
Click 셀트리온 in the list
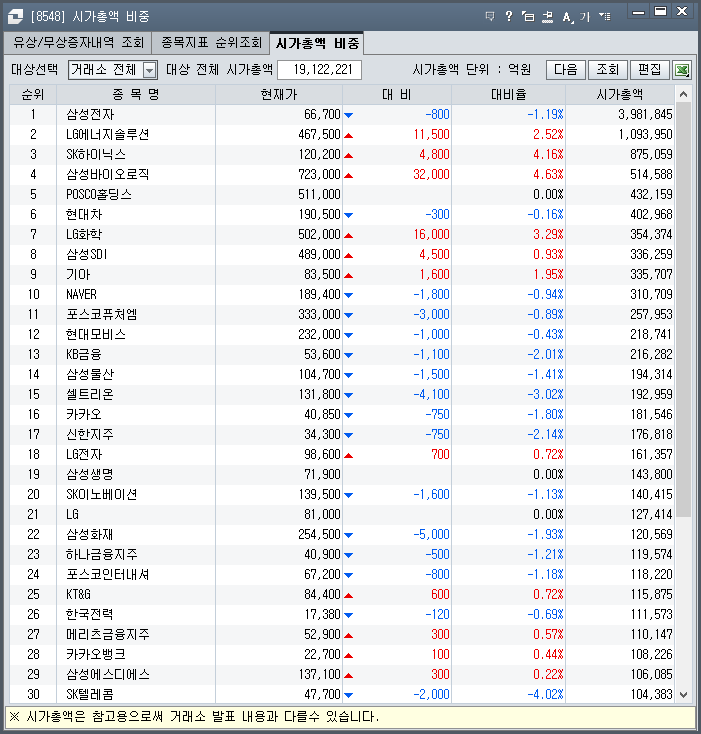click(x=90, y=395)
